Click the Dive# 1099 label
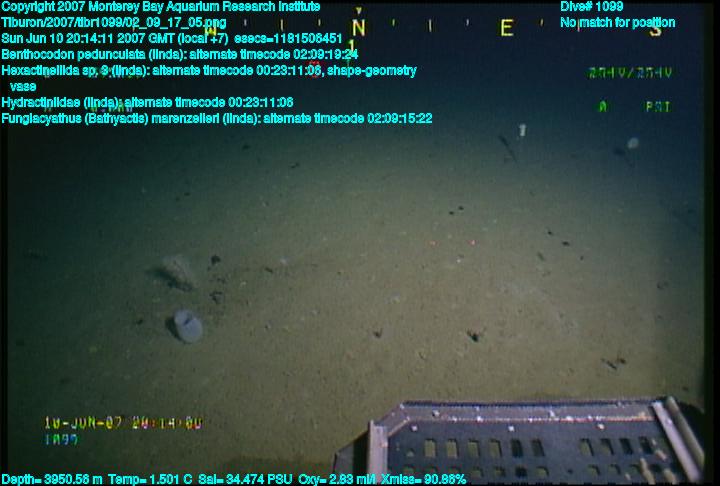Screen dimensions: 720x486 pyautogui.click(x=592, y=6)
